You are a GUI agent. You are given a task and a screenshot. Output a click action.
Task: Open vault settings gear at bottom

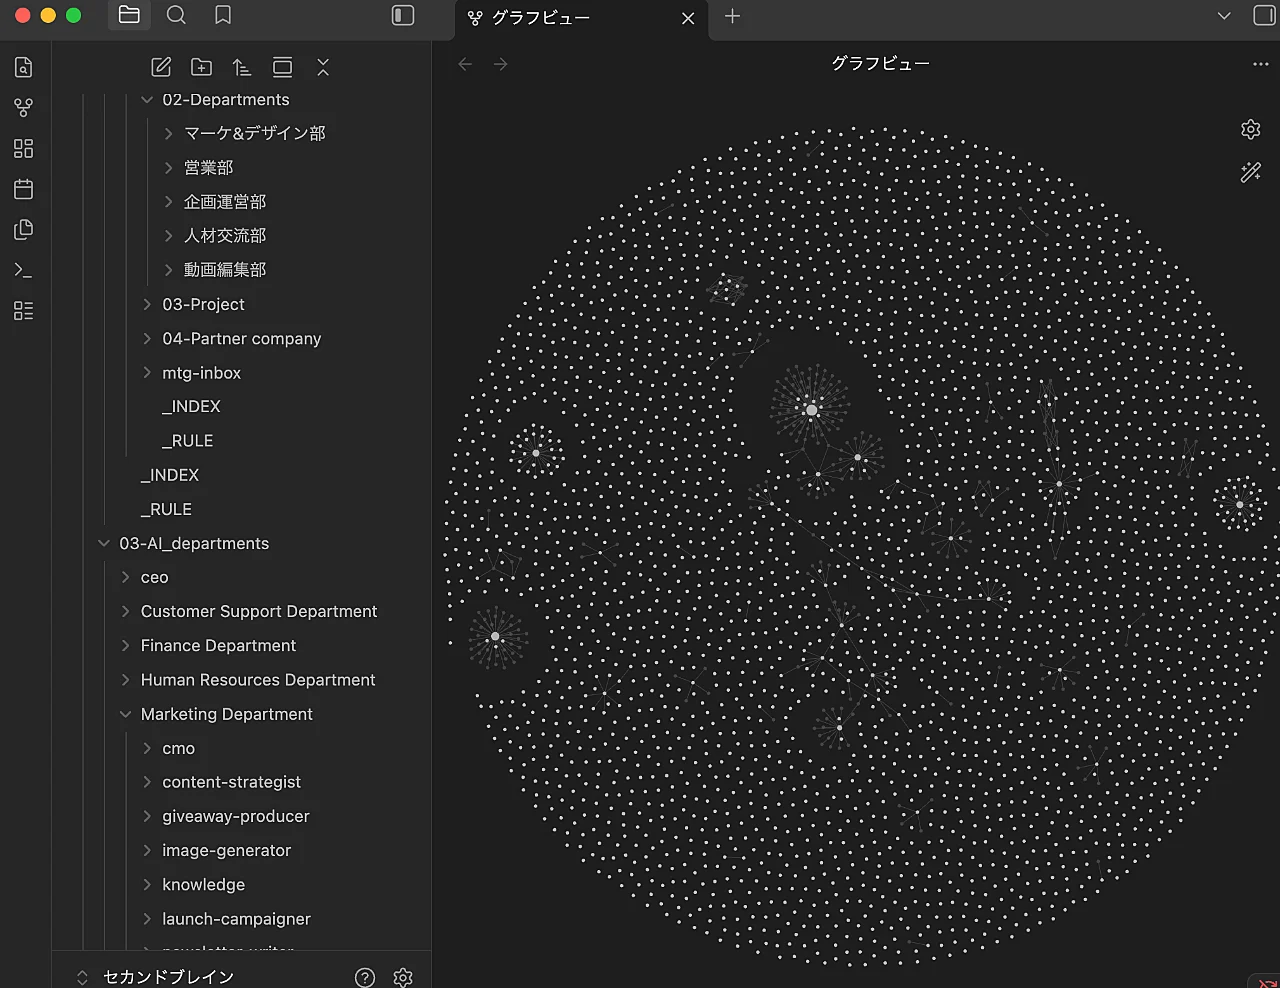coord(403,977)
